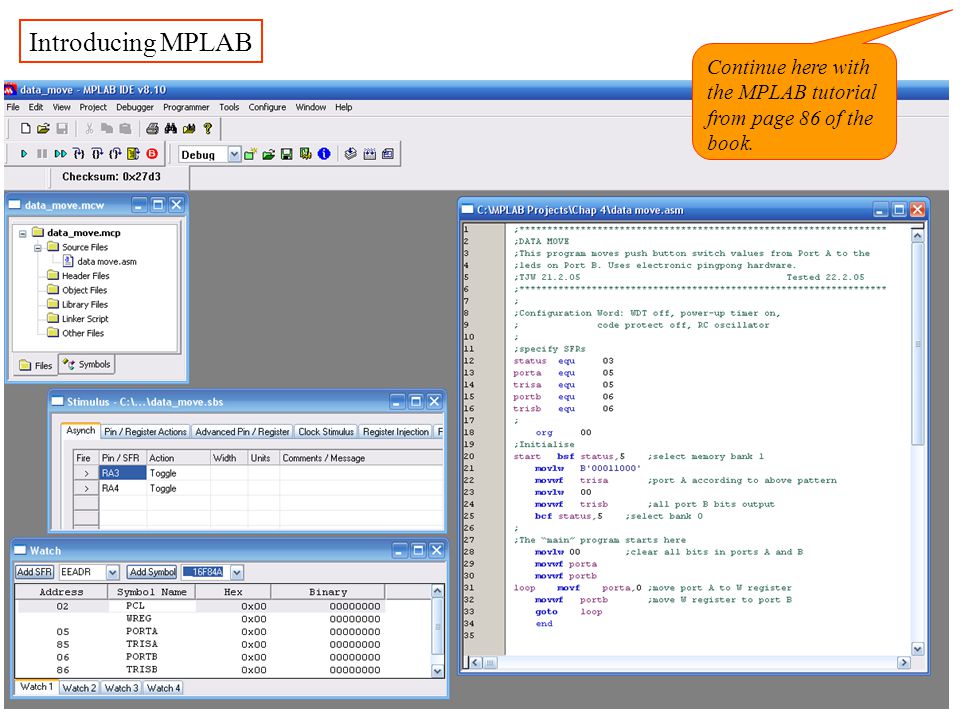Screen dimensions: 960x720
Task: Open Find with the binoculars icon
Action: click(x=170, y=129)
